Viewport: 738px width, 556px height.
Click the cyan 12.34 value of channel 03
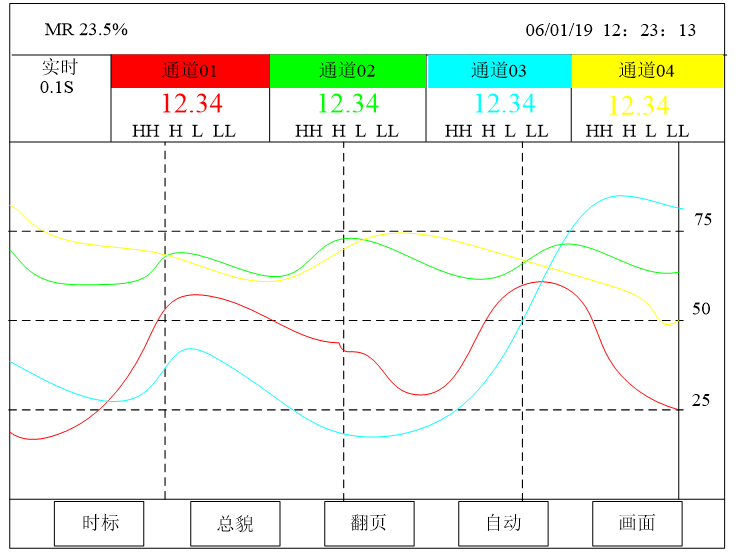pyautogui.click(x=505, y=104)
